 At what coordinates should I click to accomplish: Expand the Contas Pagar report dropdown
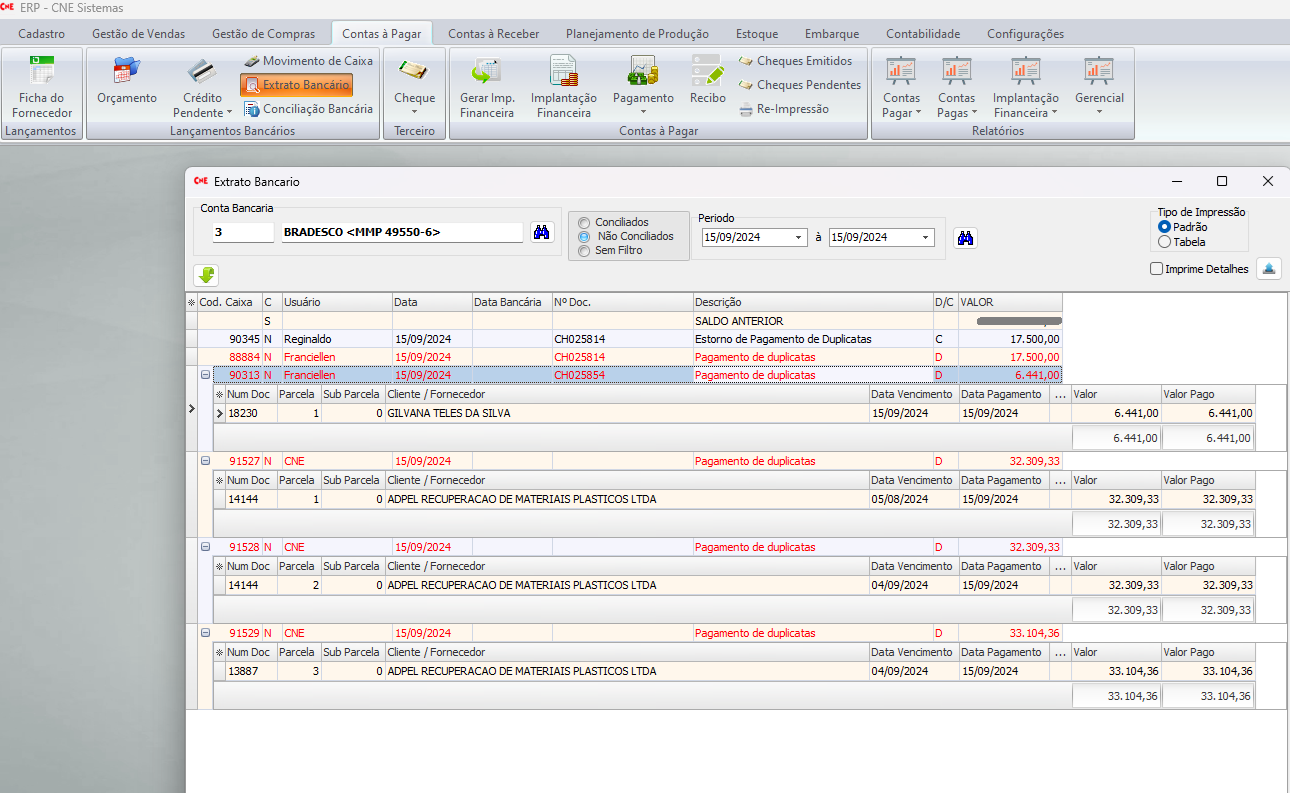pyautogui.click(x=901, y=106)
